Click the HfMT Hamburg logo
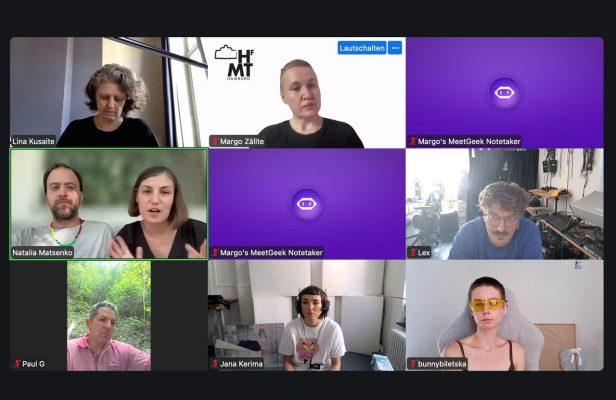Screen dimensions: 616x400 click(235, 62)
